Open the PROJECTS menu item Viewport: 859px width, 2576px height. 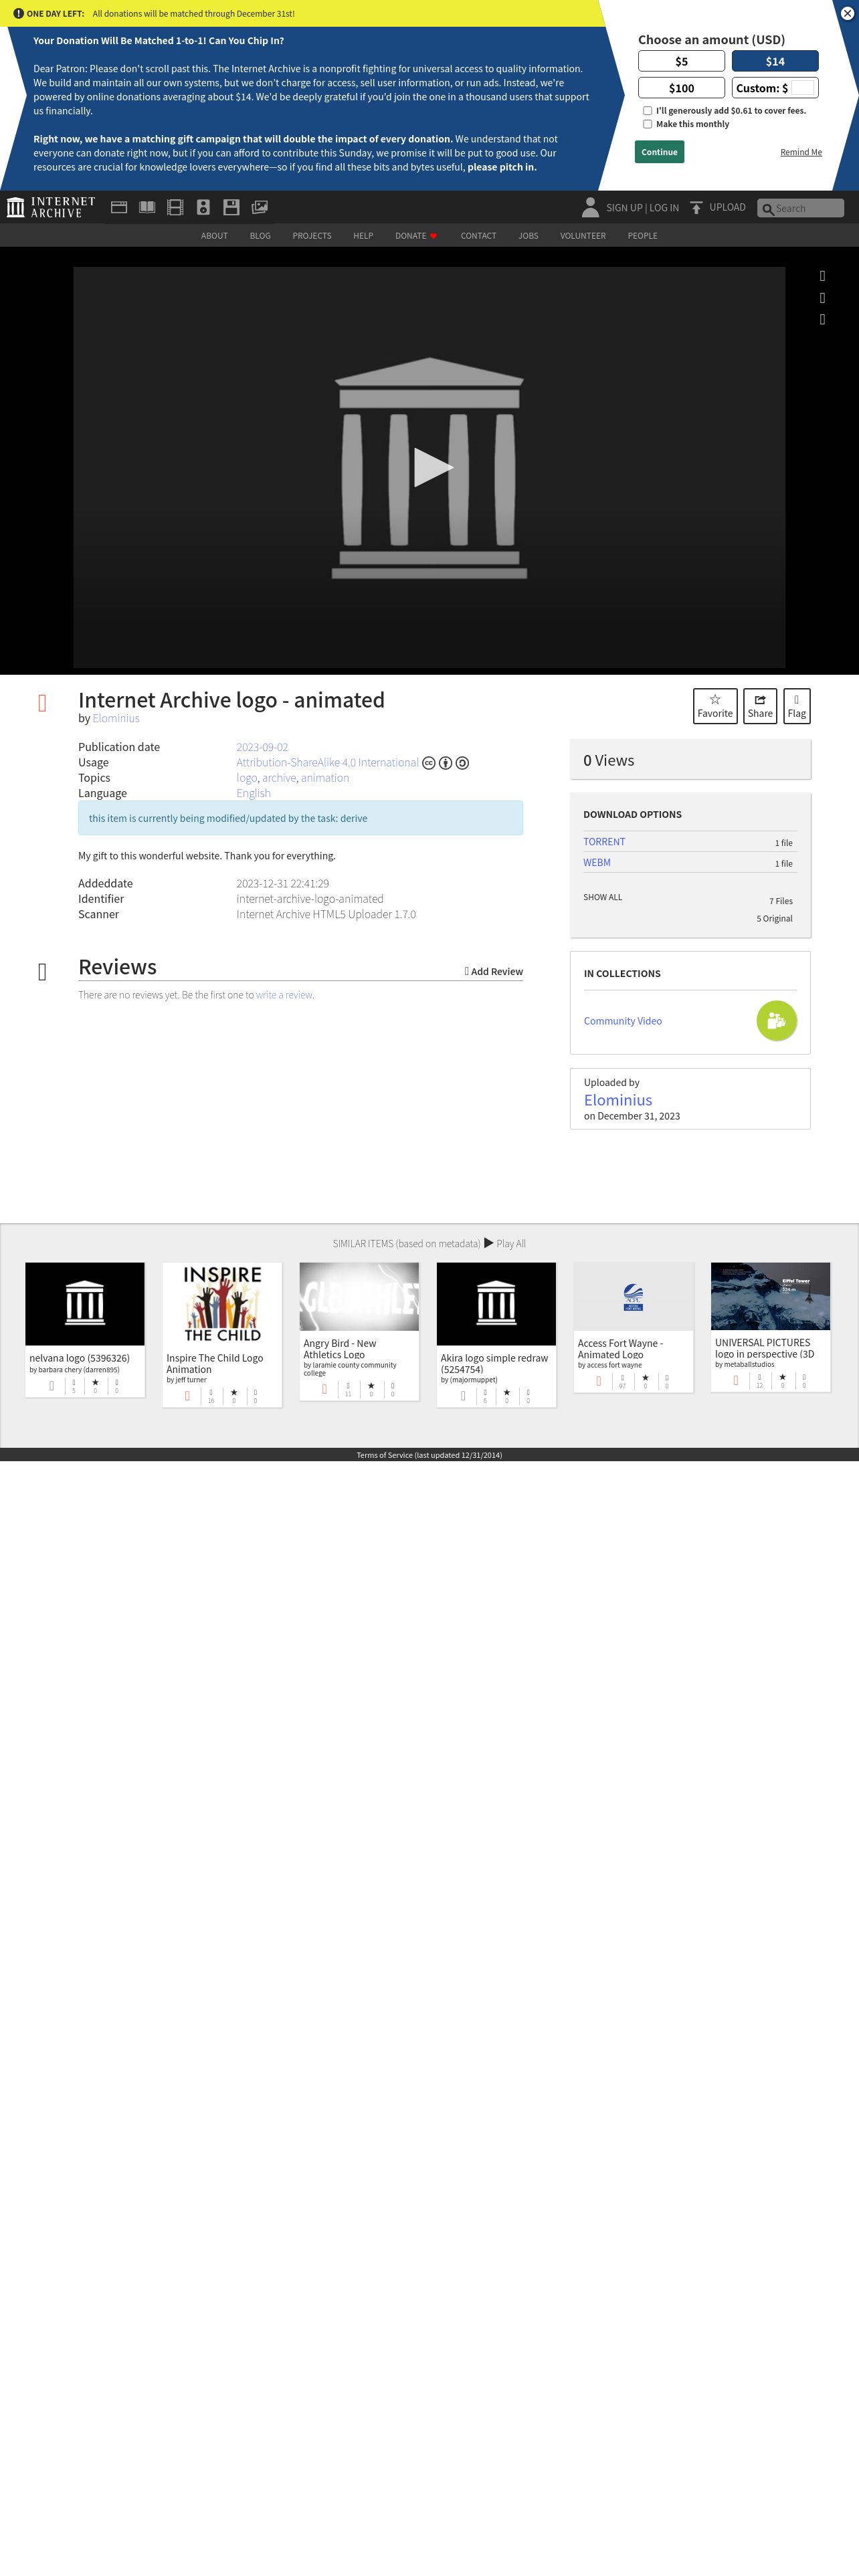[312, 236]
